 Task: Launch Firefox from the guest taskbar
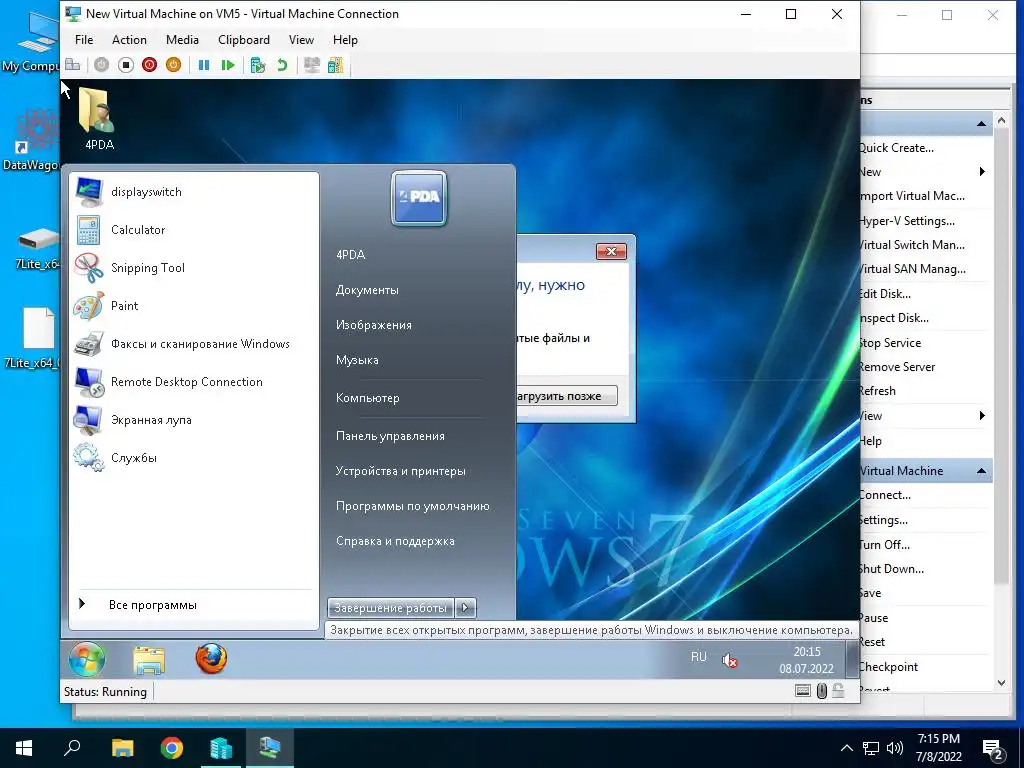click(211, 658)
